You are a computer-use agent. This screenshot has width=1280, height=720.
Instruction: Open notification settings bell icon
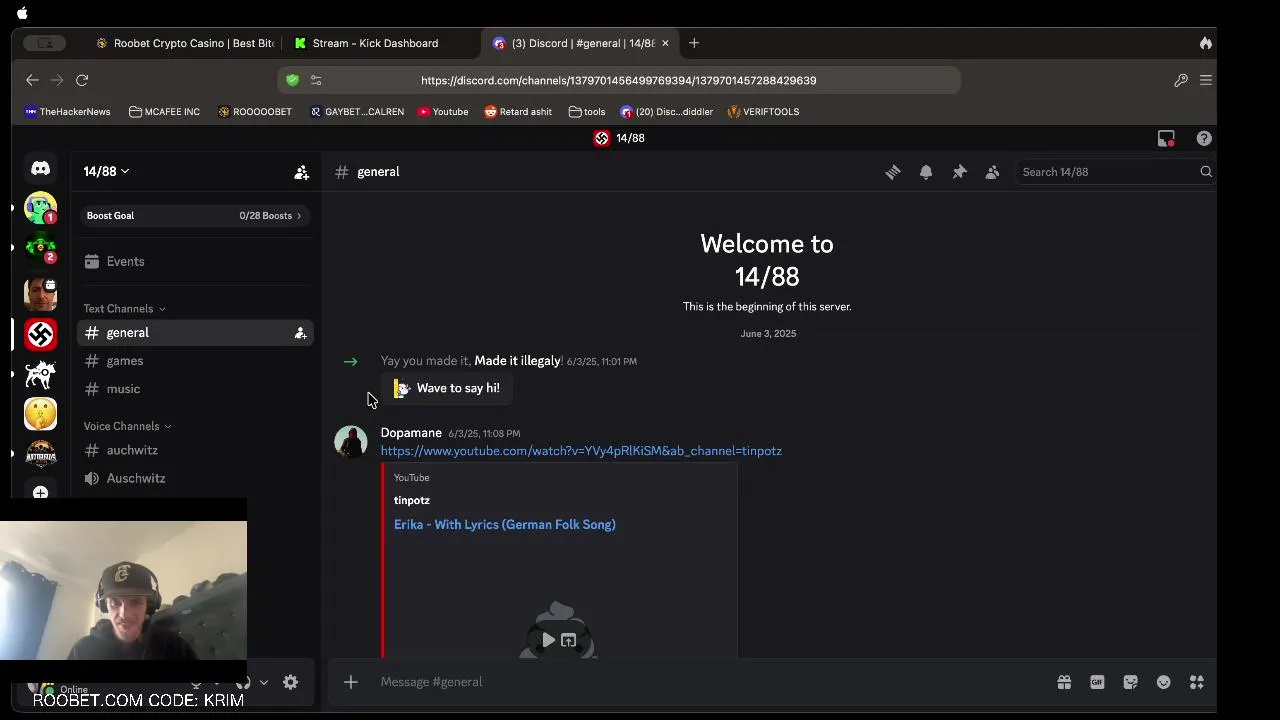click(926, 172)
